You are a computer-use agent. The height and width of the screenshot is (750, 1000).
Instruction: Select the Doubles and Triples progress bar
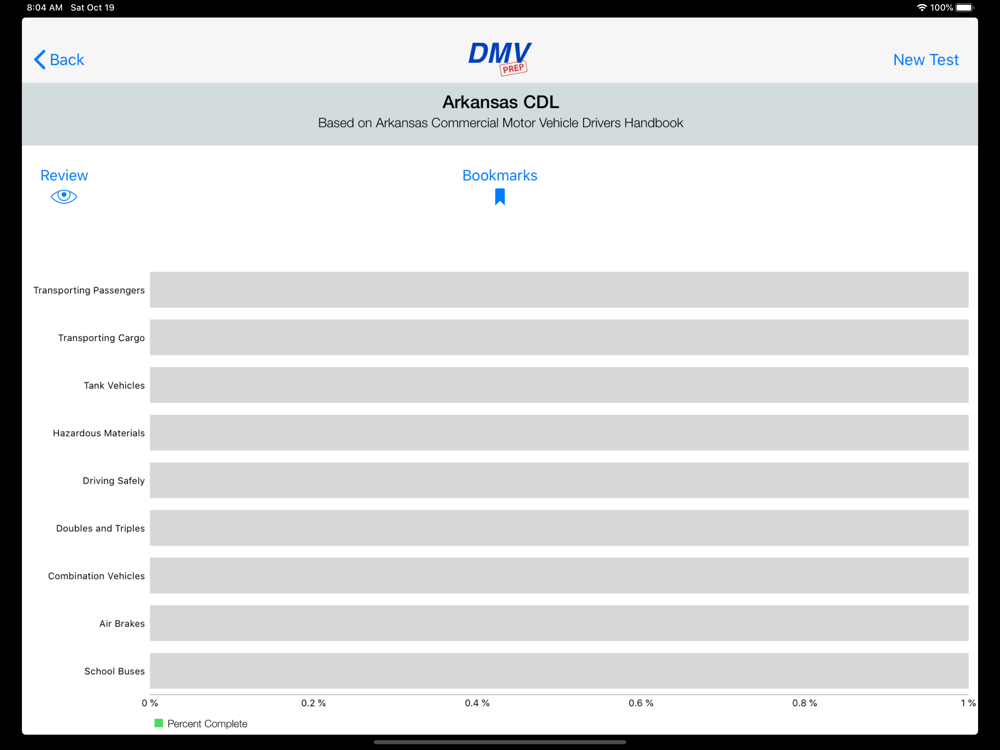tap(559, 528)
